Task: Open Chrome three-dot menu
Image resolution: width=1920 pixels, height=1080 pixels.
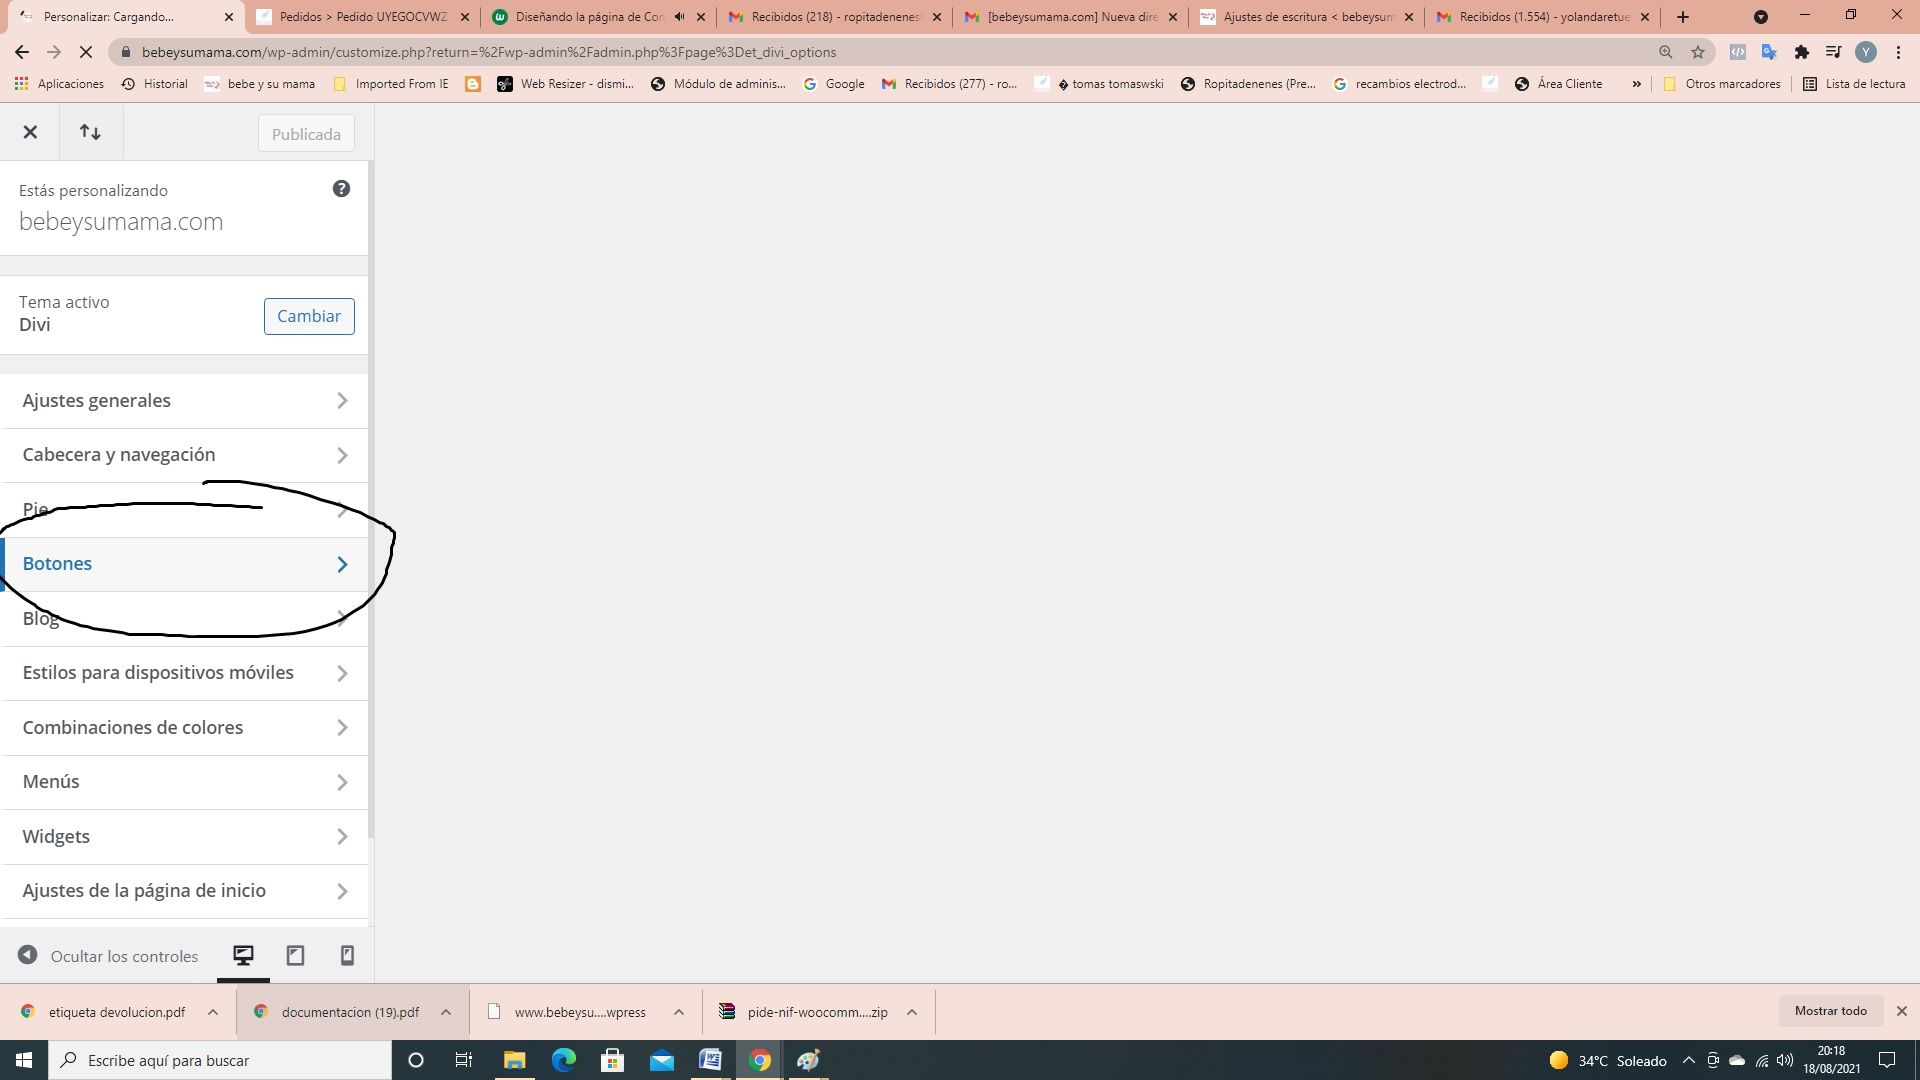Action: click(x=1899, y=52)
